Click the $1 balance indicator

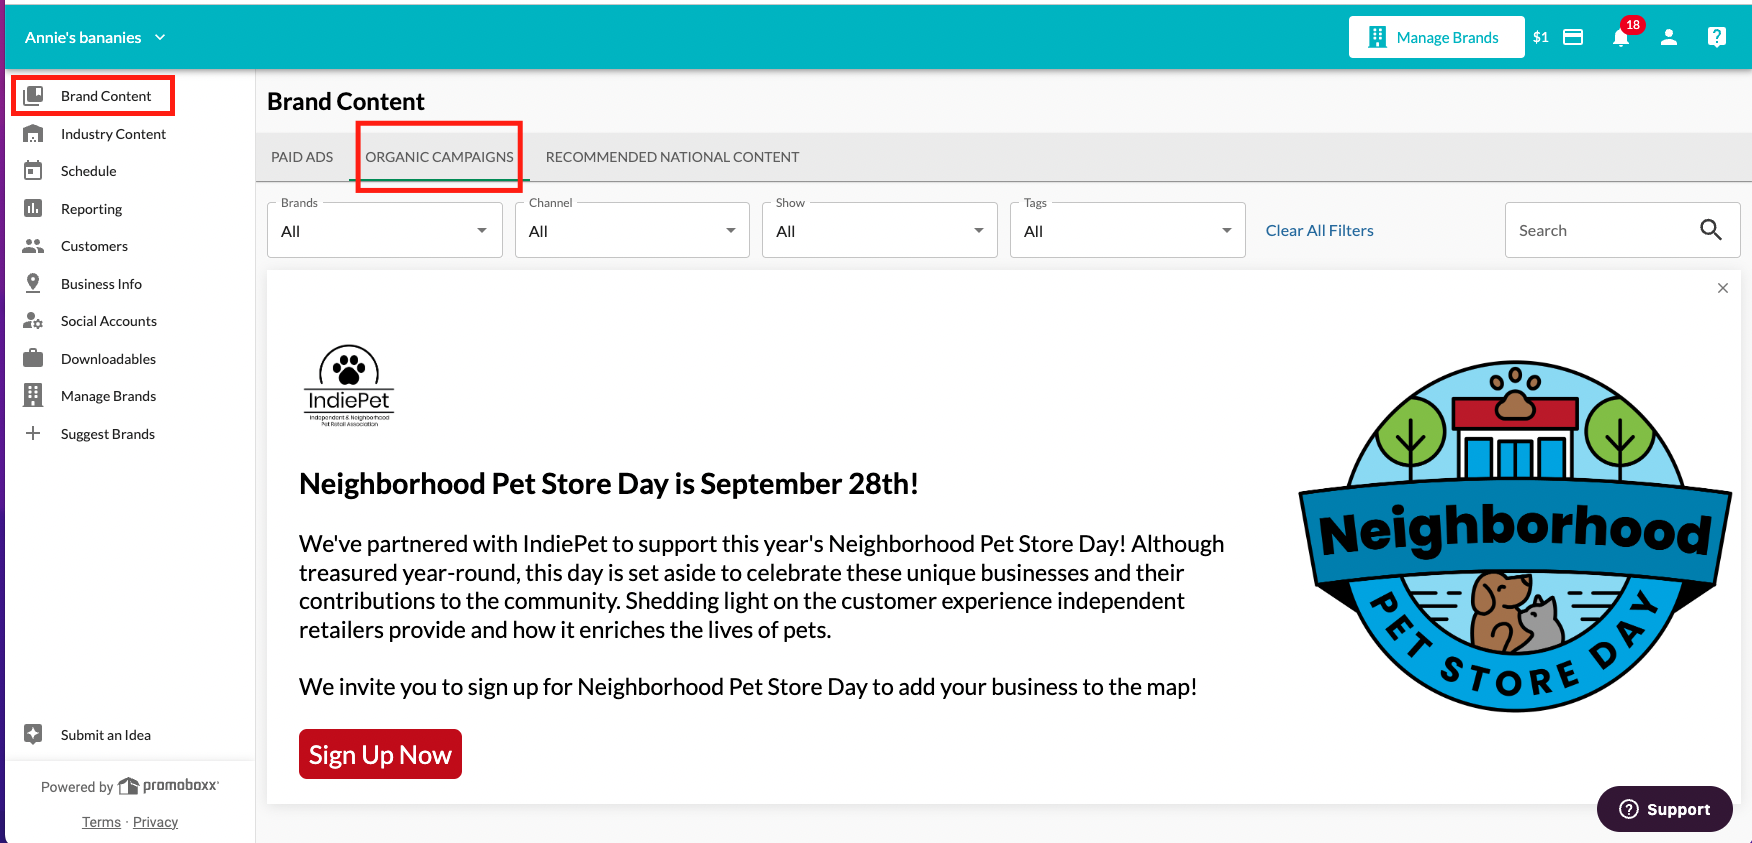(x=1540, y=37)
